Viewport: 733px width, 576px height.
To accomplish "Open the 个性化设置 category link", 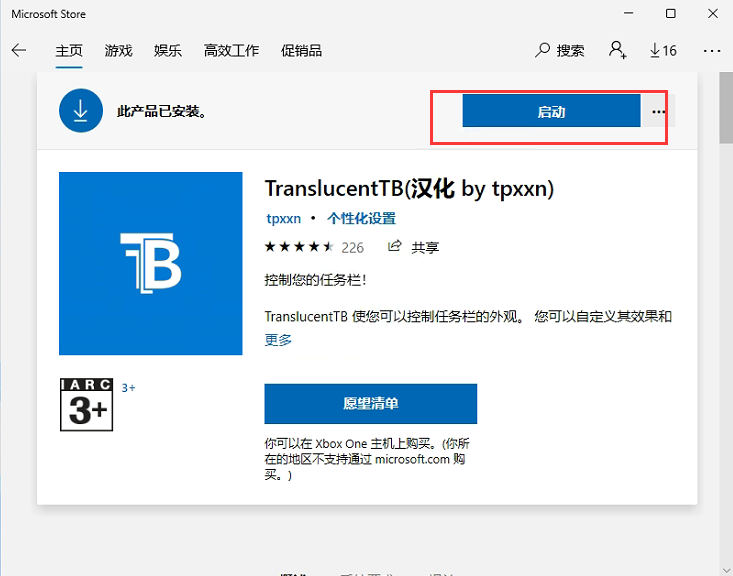I will click(361, 218).
